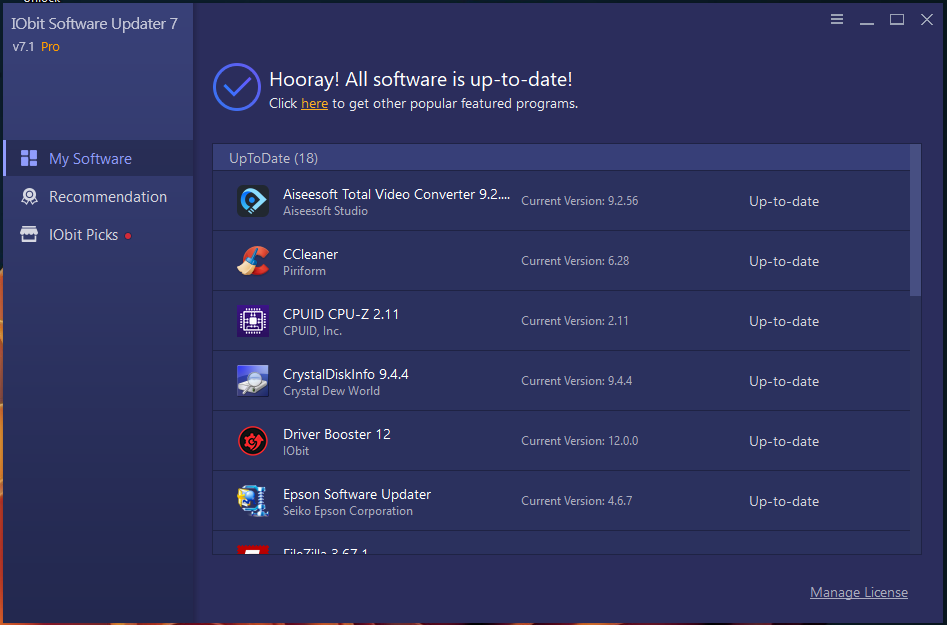
Task: Go to the IObit Picks section
Action: [98, 234]
